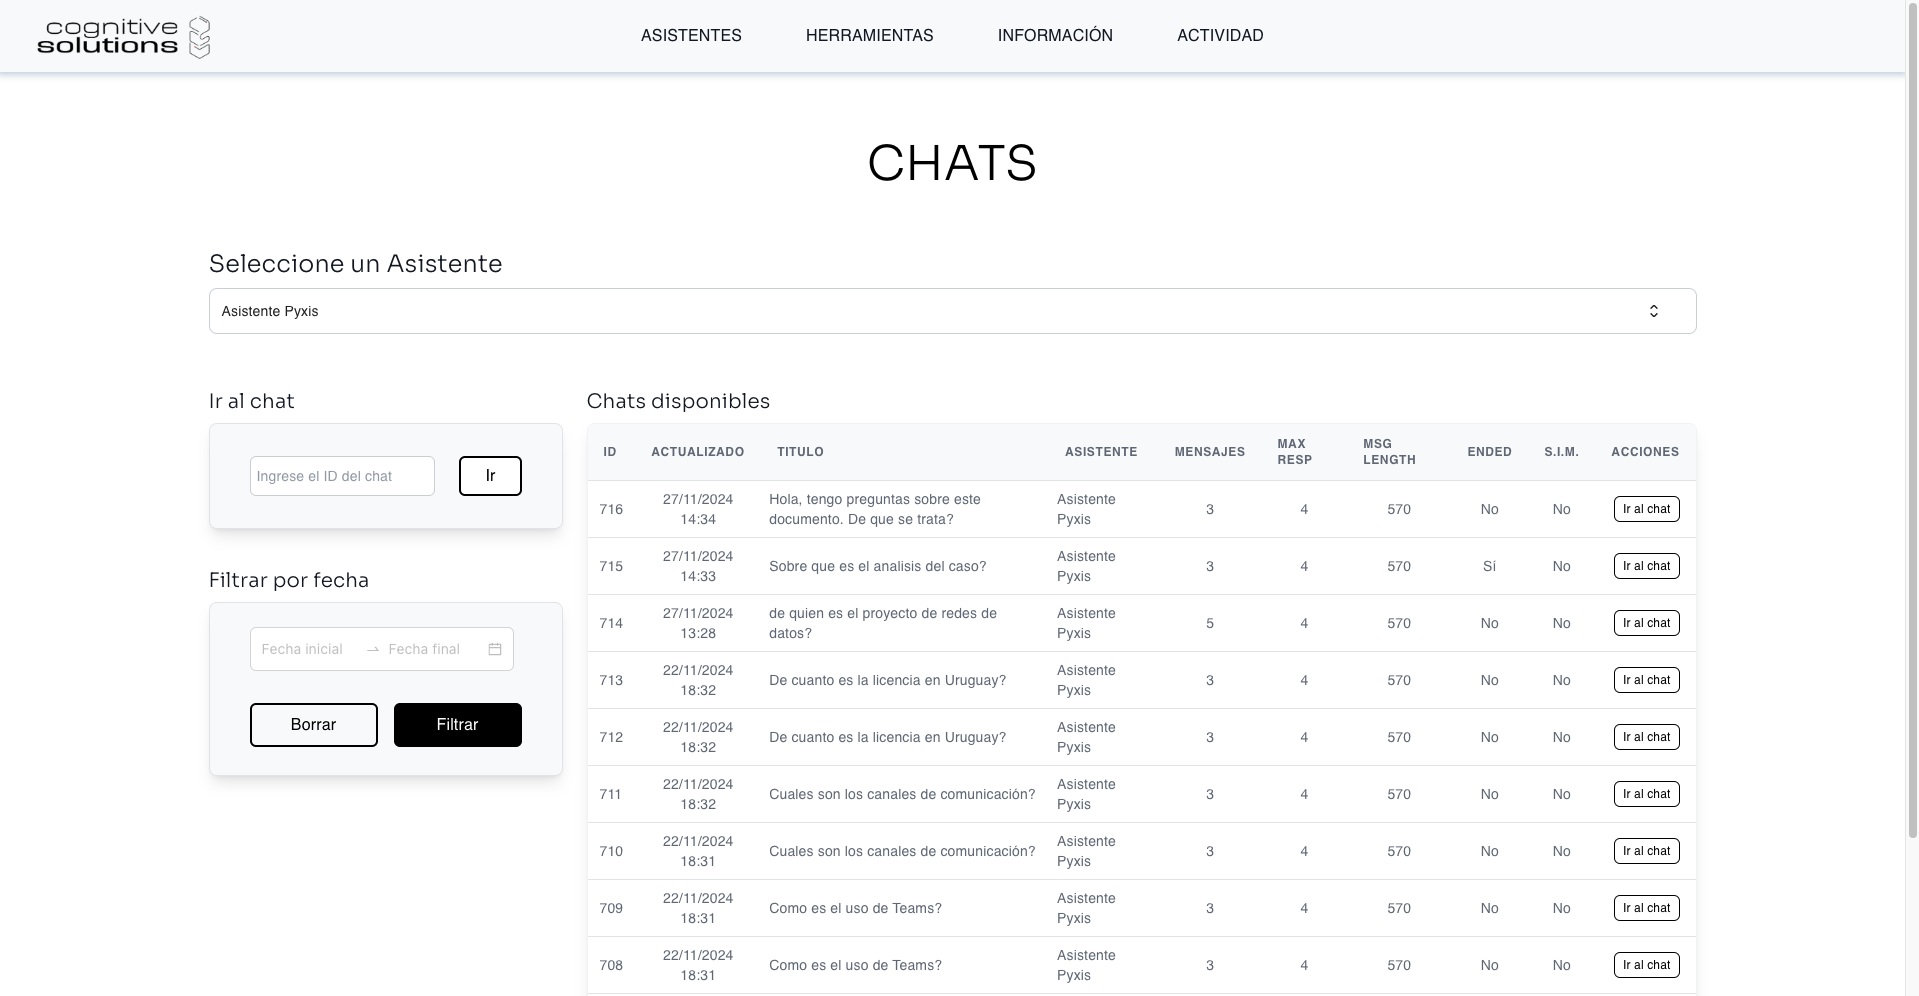The image size is (1919, 996).
Task: Go to chat 713 via Ir al chat
Action: pos(1646,680)
